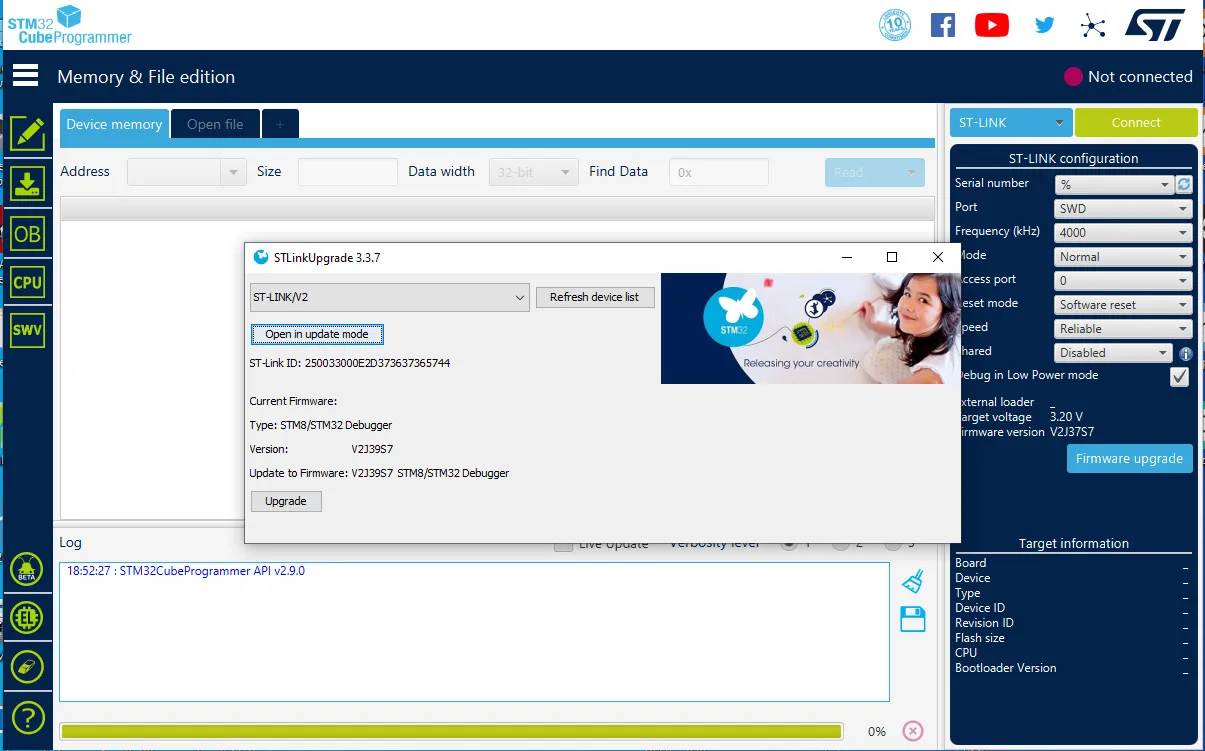Viewport: 1205px width, 751px height.
Task: Open ST-LINK/V2 device dropdown in STLinkUpgrade
Action: click(x=389, y=297)
